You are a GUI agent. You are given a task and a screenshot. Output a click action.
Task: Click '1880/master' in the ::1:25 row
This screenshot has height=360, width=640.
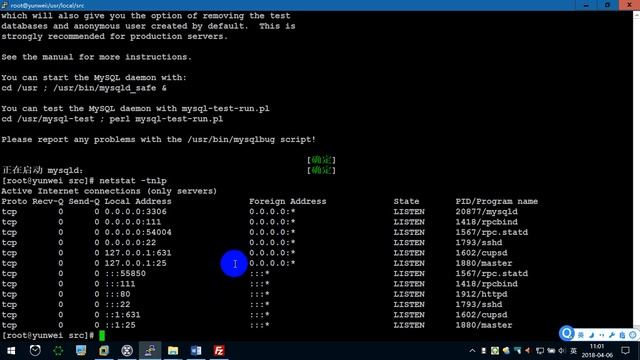[x=484, y=325]
